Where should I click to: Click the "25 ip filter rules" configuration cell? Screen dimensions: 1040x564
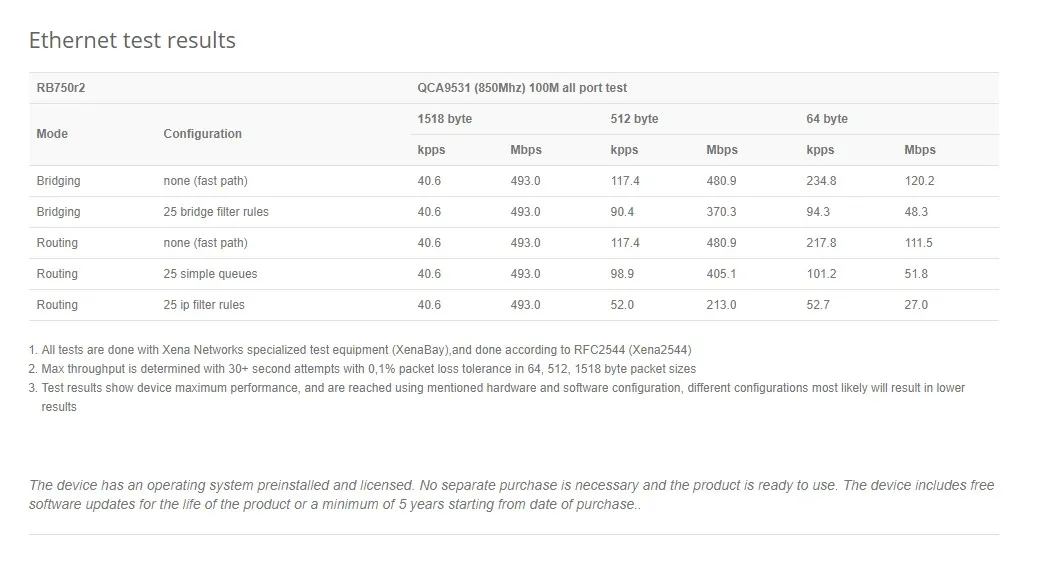click(204, 305)
